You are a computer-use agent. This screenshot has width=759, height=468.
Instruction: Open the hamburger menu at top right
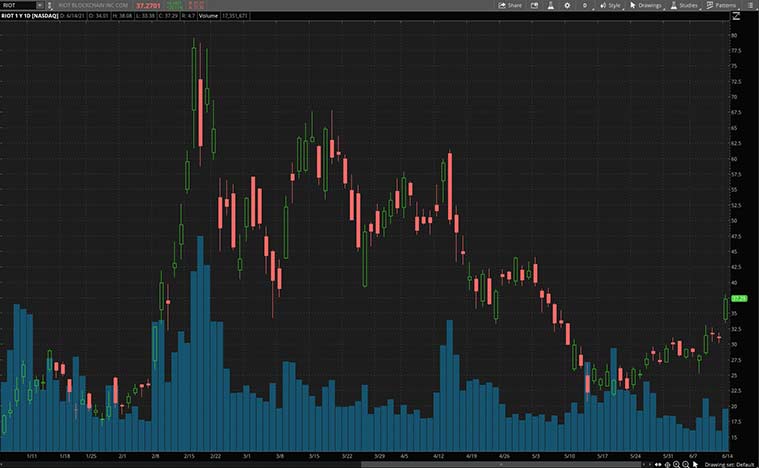pos(752,5)
